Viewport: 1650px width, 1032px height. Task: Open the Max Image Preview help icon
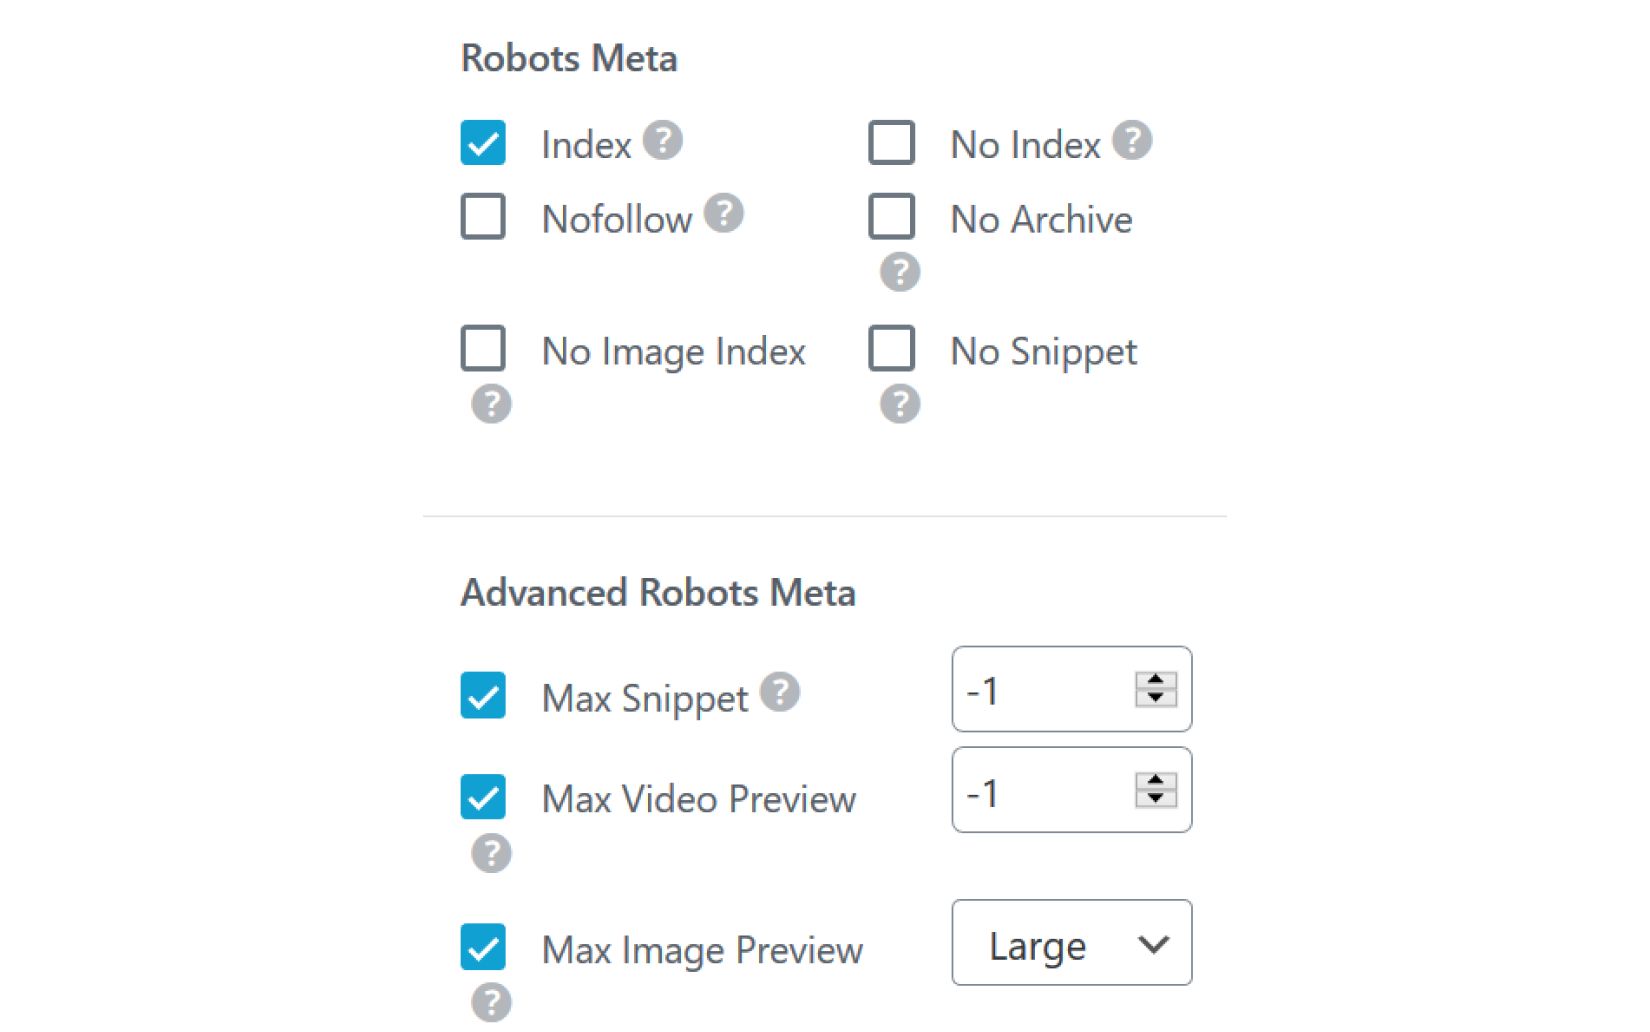tap(489, 1002)
